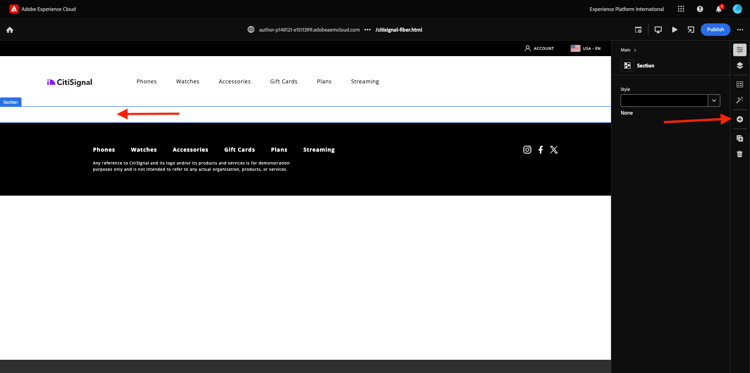Image resolution: width=750 pixels, height=373 pixels.
Task: Select the Streaming item in the top navigation
Action: pos(364,81)
